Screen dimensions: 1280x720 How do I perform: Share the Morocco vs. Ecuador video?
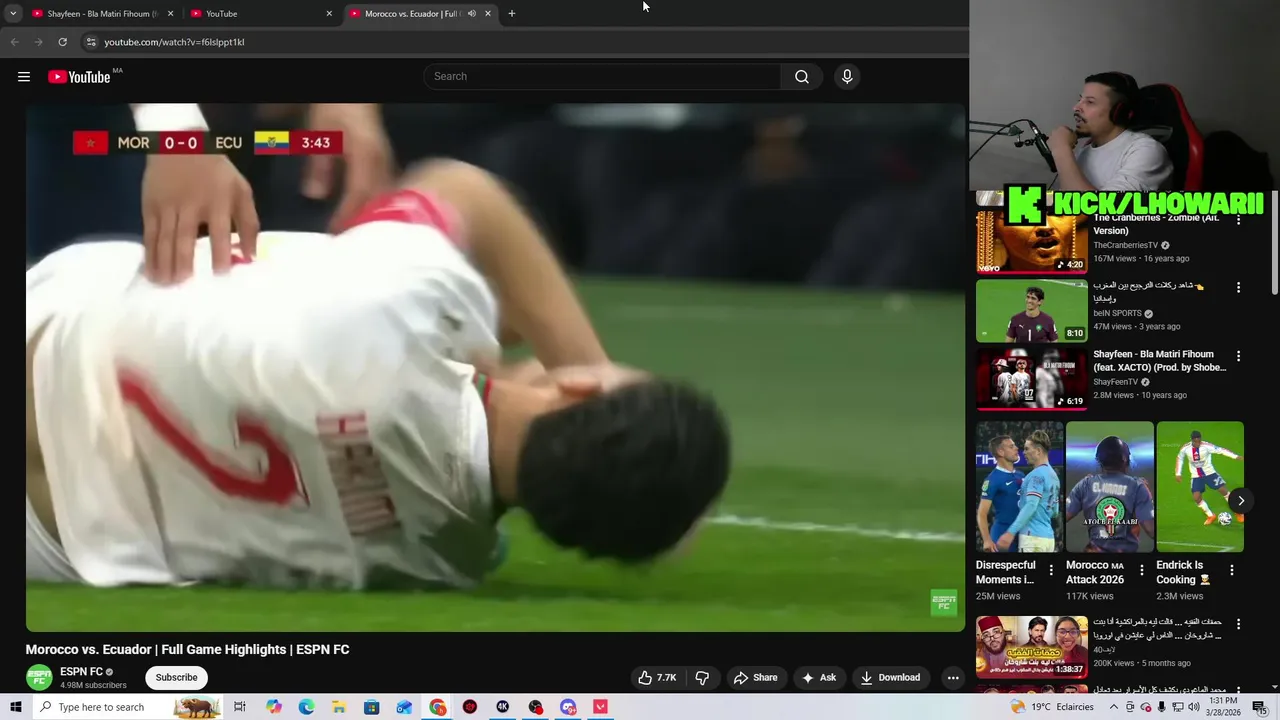pyautogui.click(x=756, y=678)
